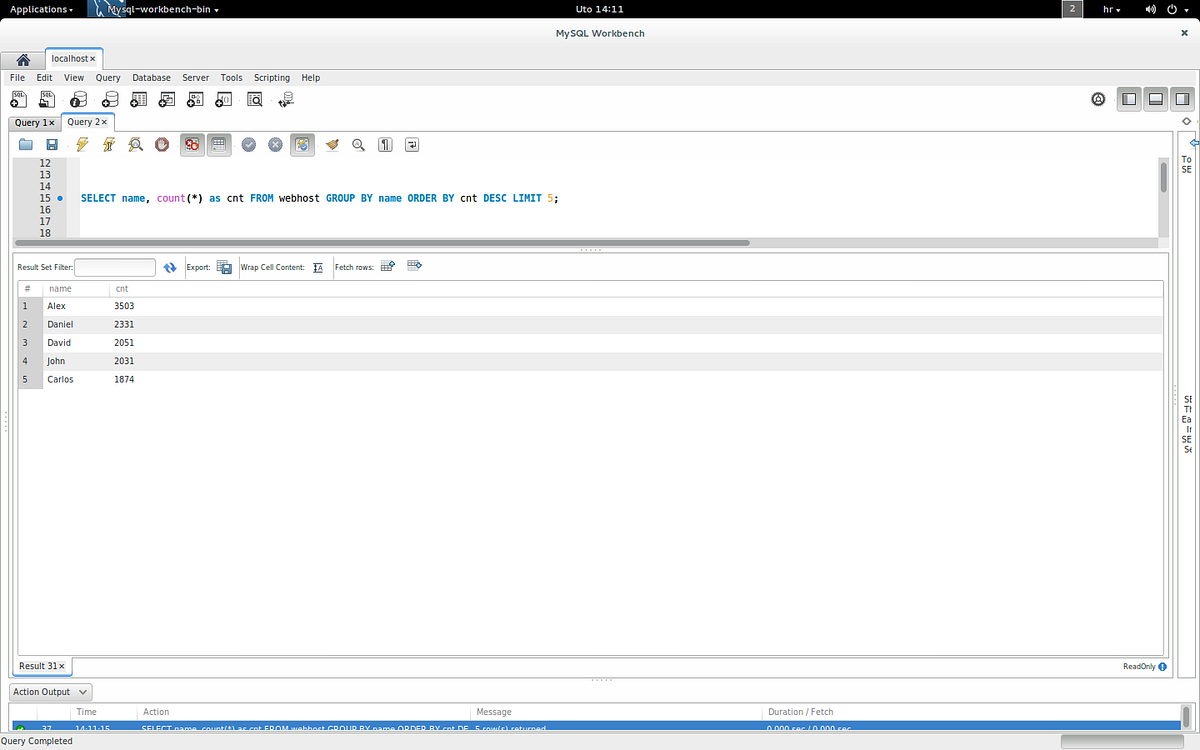Screen dimensions: 1200x750
Task: Fetch next rows icon
Action: (388, 266)
